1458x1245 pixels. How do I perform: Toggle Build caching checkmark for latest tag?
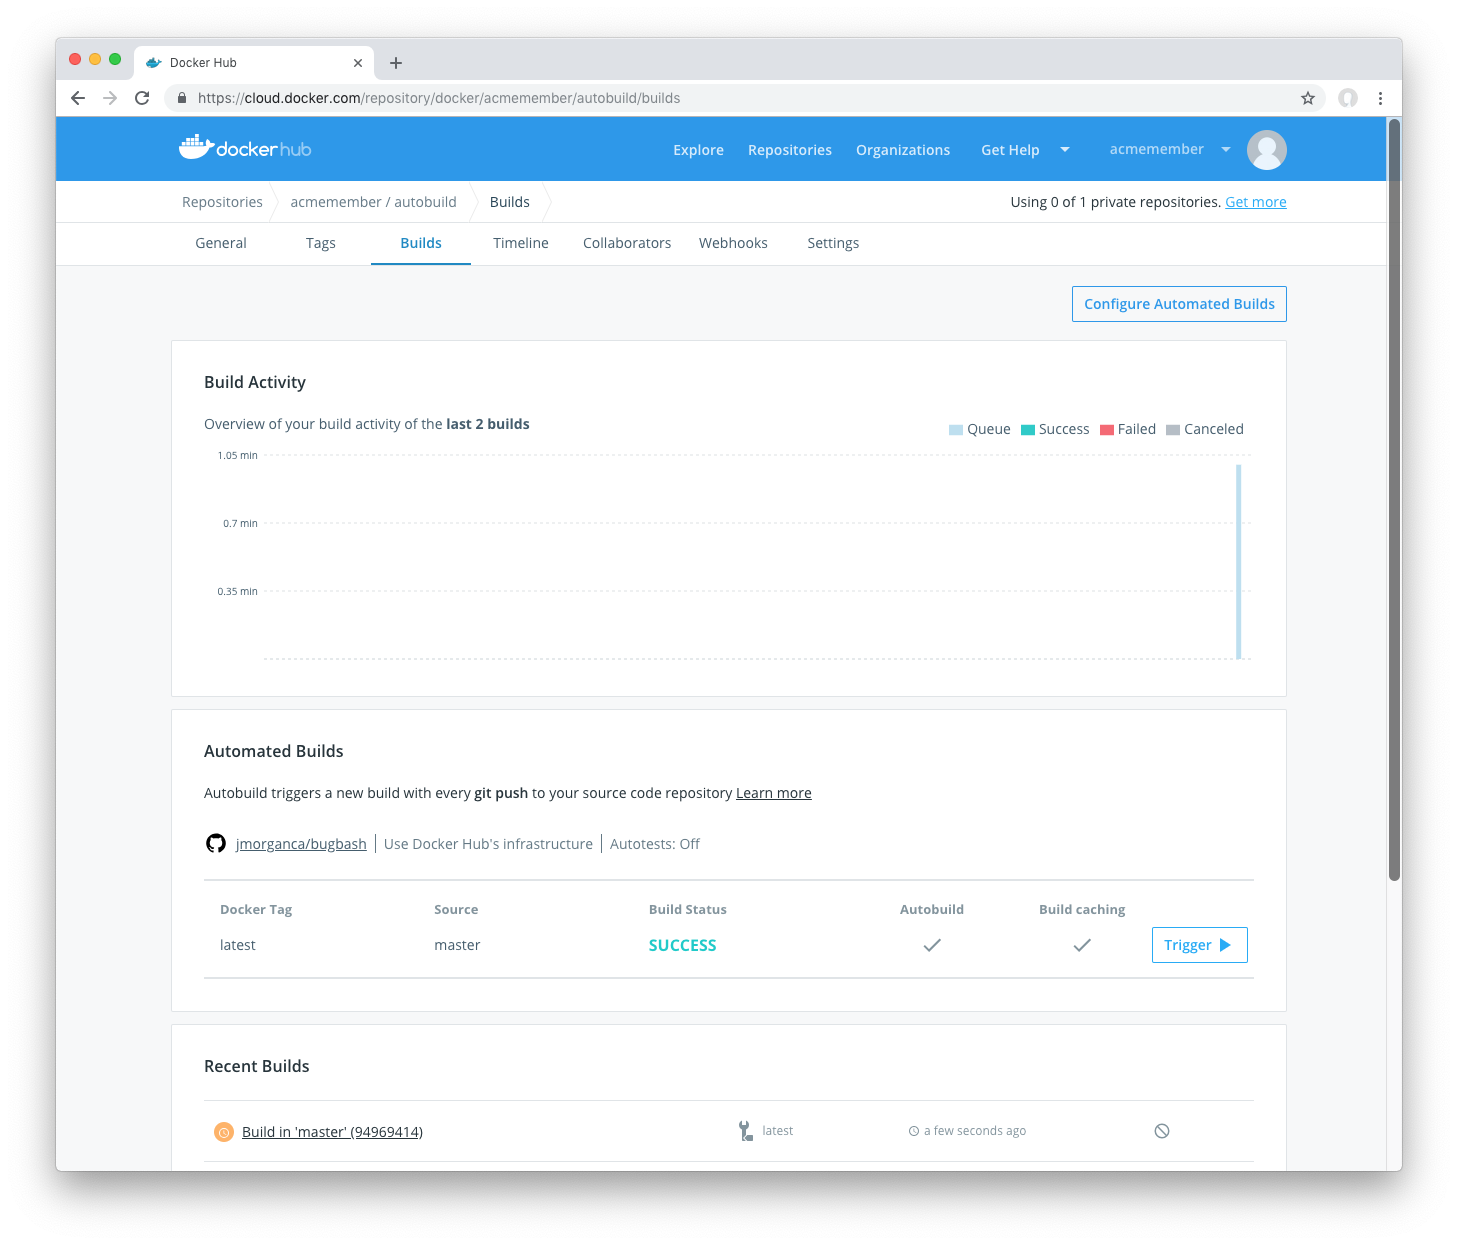tap(1082, 944)
